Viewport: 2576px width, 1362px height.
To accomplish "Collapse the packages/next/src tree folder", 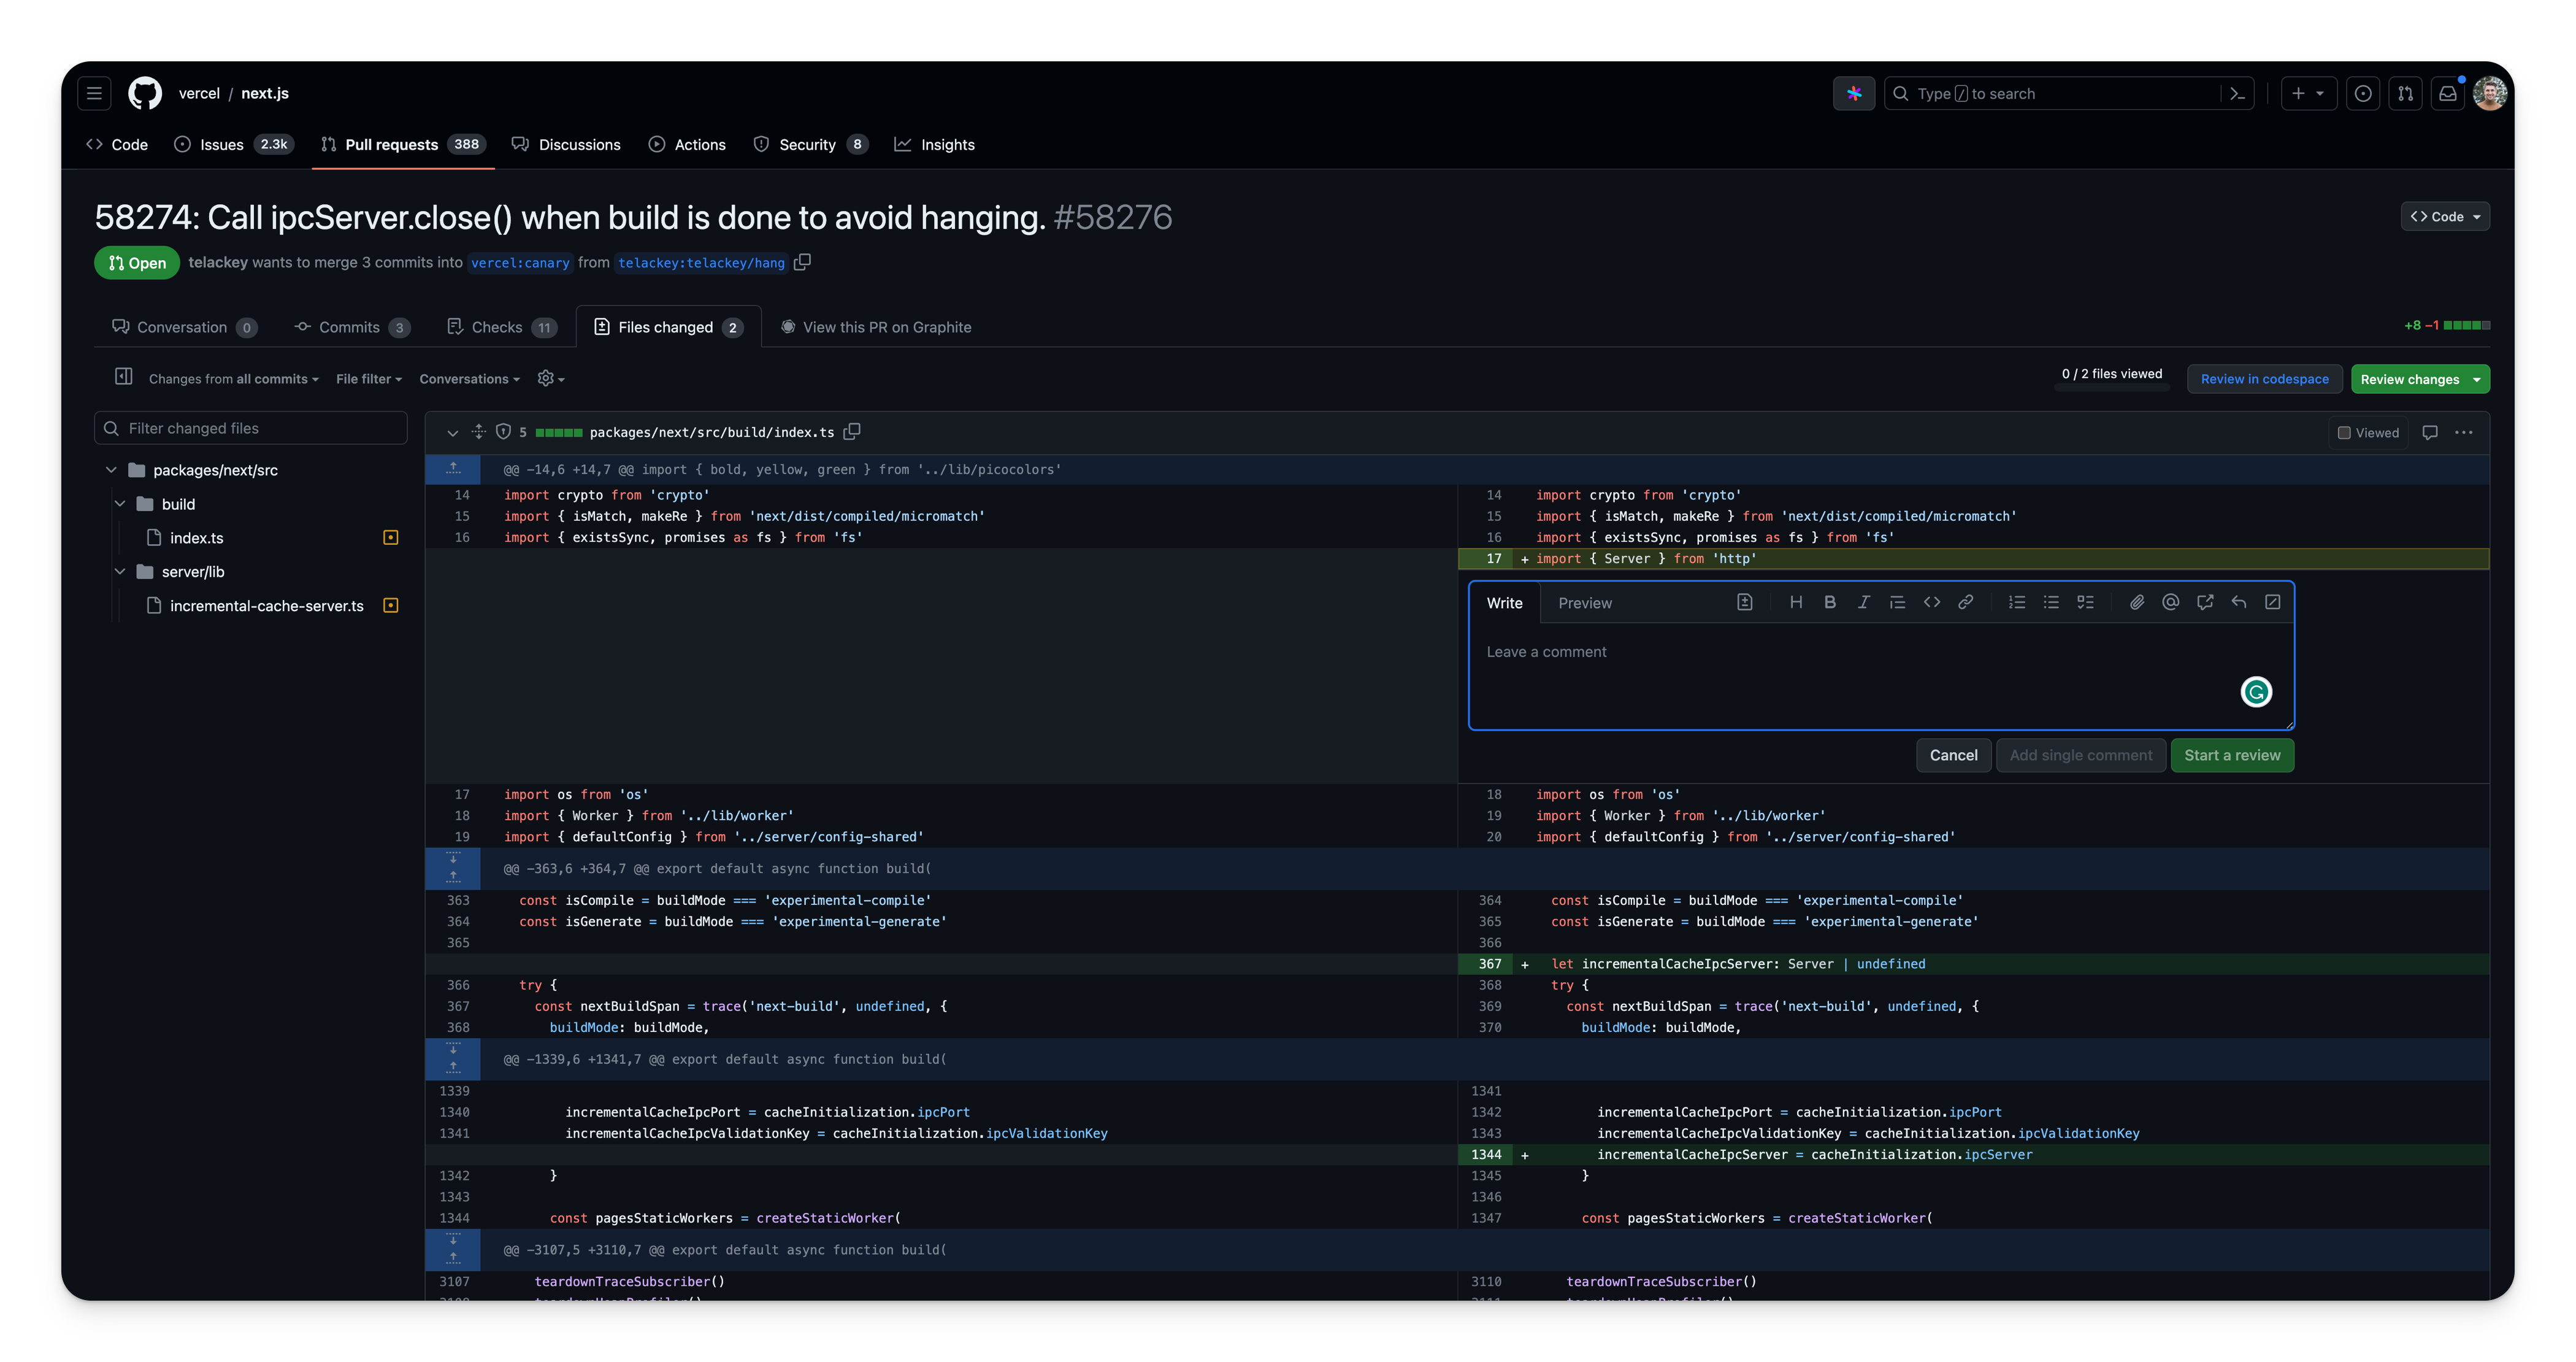I will click(x=110, y=469).
